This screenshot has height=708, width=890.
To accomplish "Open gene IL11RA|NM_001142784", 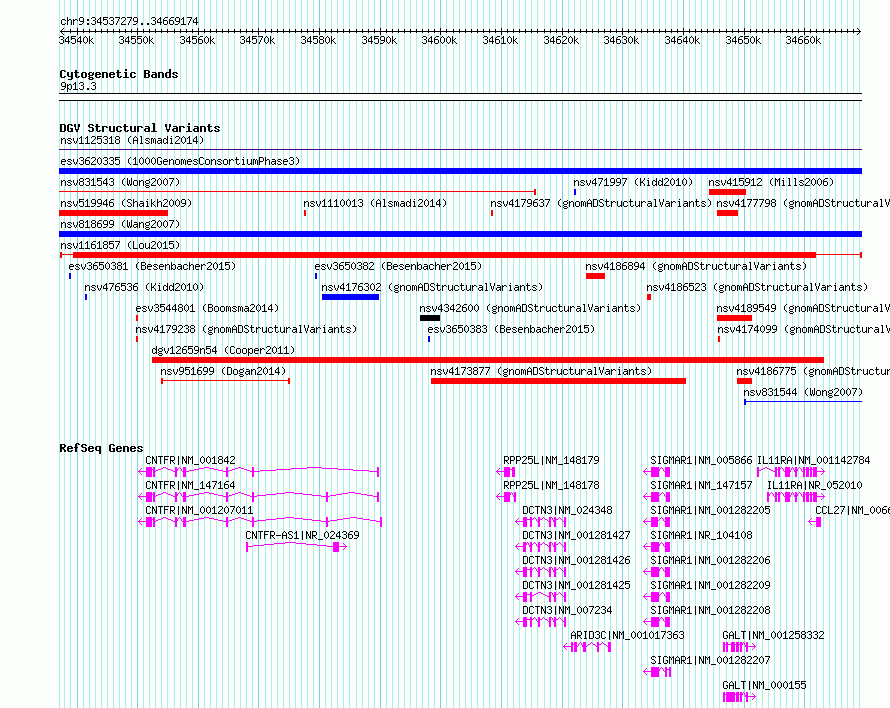I will tap(813, 460).
